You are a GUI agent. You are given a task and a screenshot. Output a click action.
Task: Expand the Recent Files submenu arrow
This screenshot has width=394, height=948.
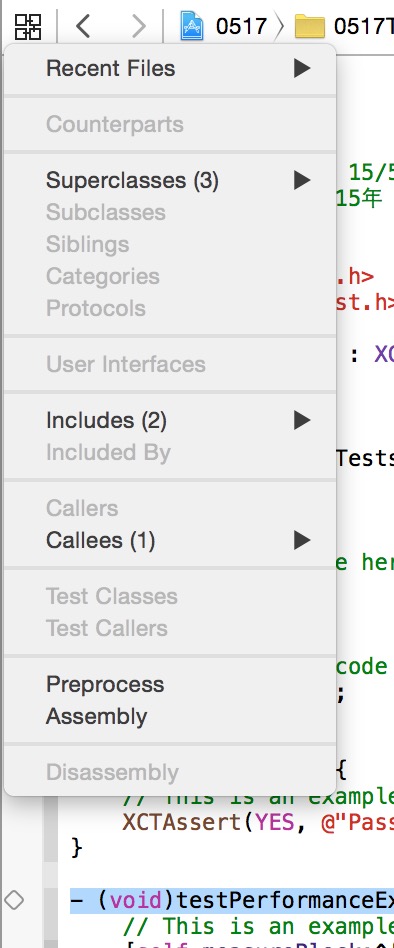302,68
